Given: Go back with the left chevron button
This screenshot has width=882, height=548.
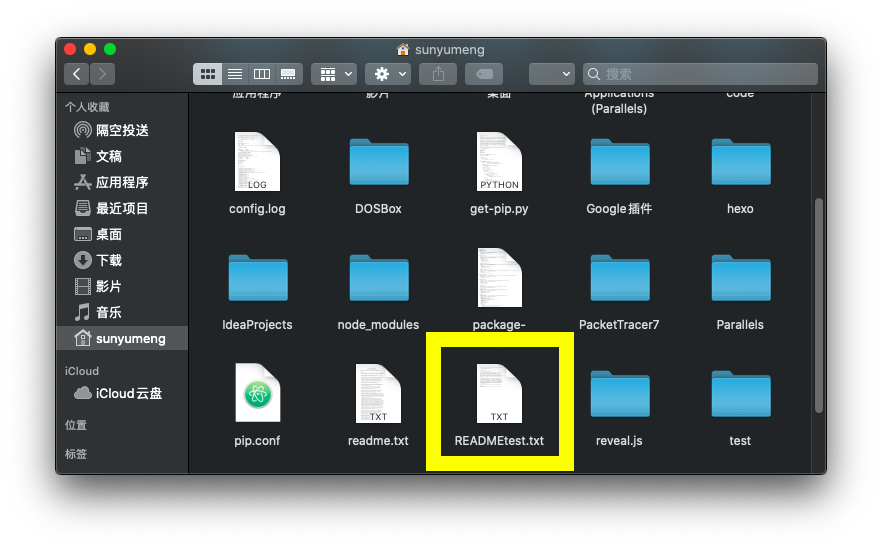Looking at the screenshot, I should click(76, 74).
